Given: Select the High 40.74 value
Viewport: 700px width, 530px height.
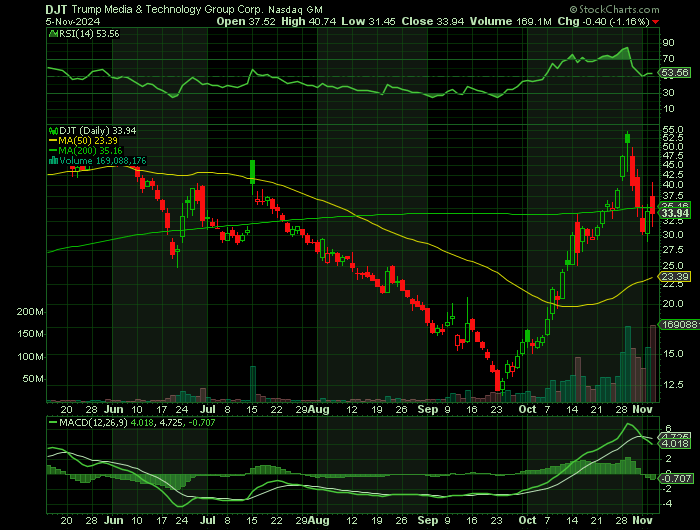Looking at the screenshot, I should tap(308, 21).
